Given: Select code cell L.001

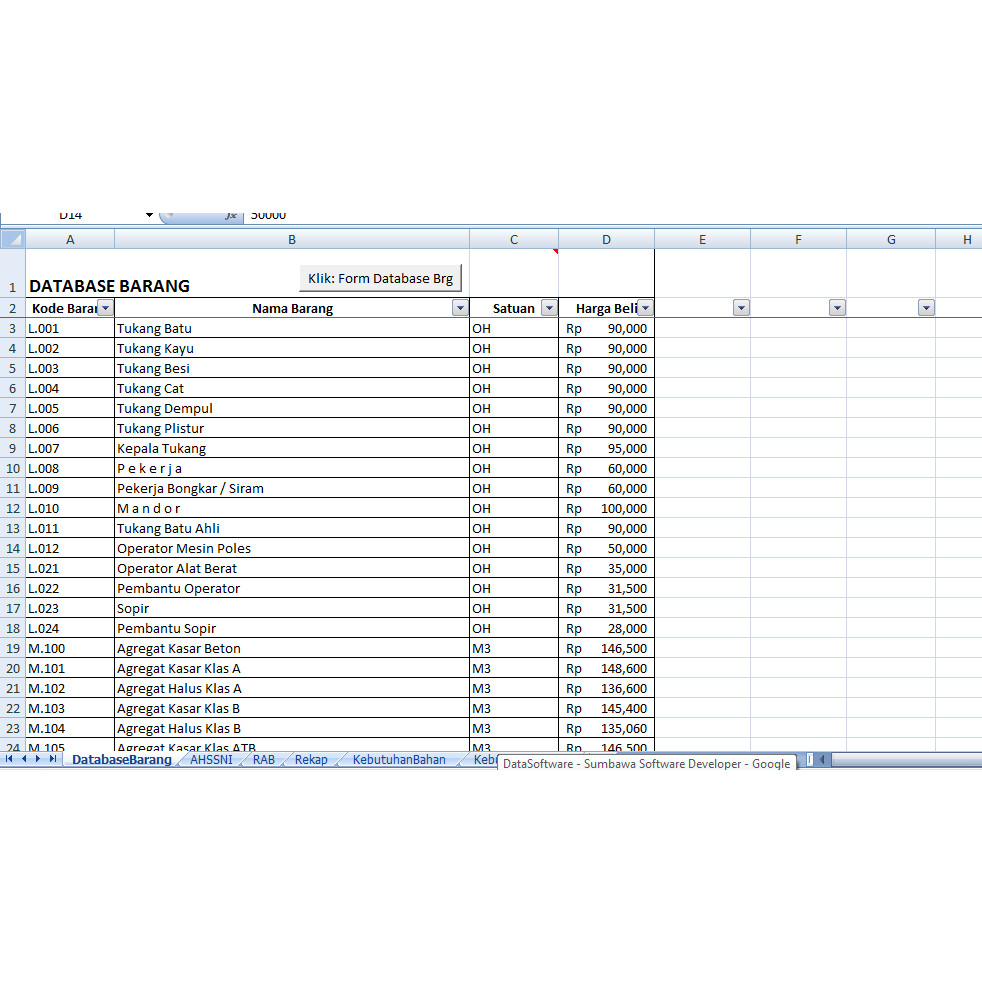Looking at the screenshot, I should (70, 328).
